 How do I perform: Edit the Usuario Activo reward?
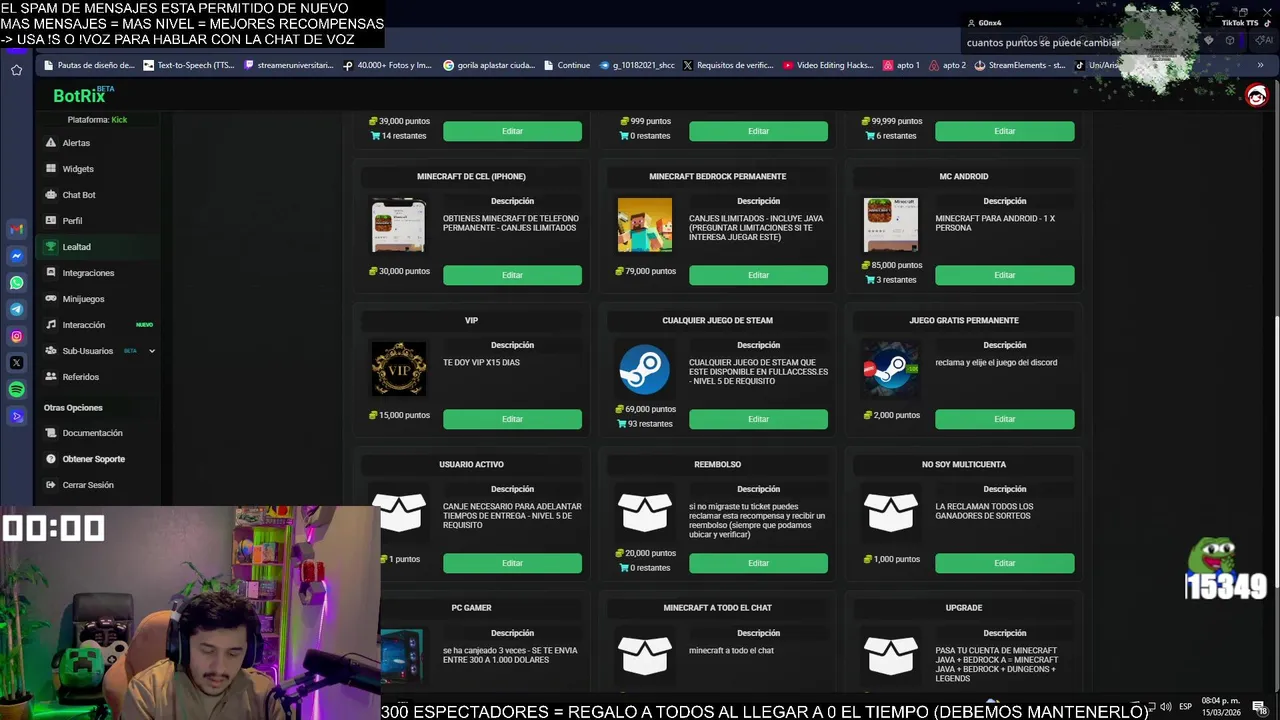(512, 563)
